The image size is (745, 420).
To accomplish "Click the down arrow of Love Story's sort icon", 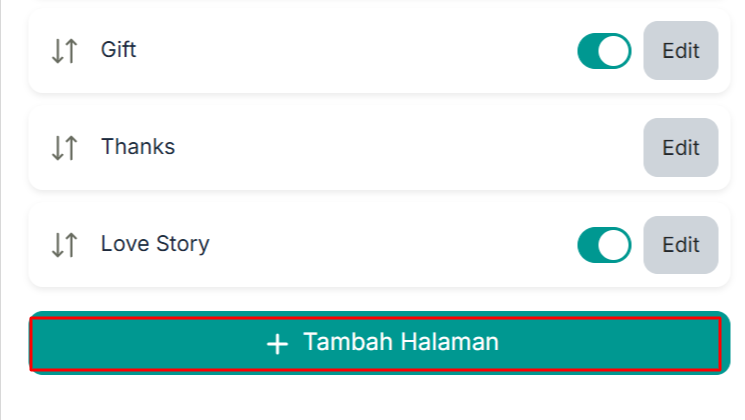I will [x=57, y=245].
